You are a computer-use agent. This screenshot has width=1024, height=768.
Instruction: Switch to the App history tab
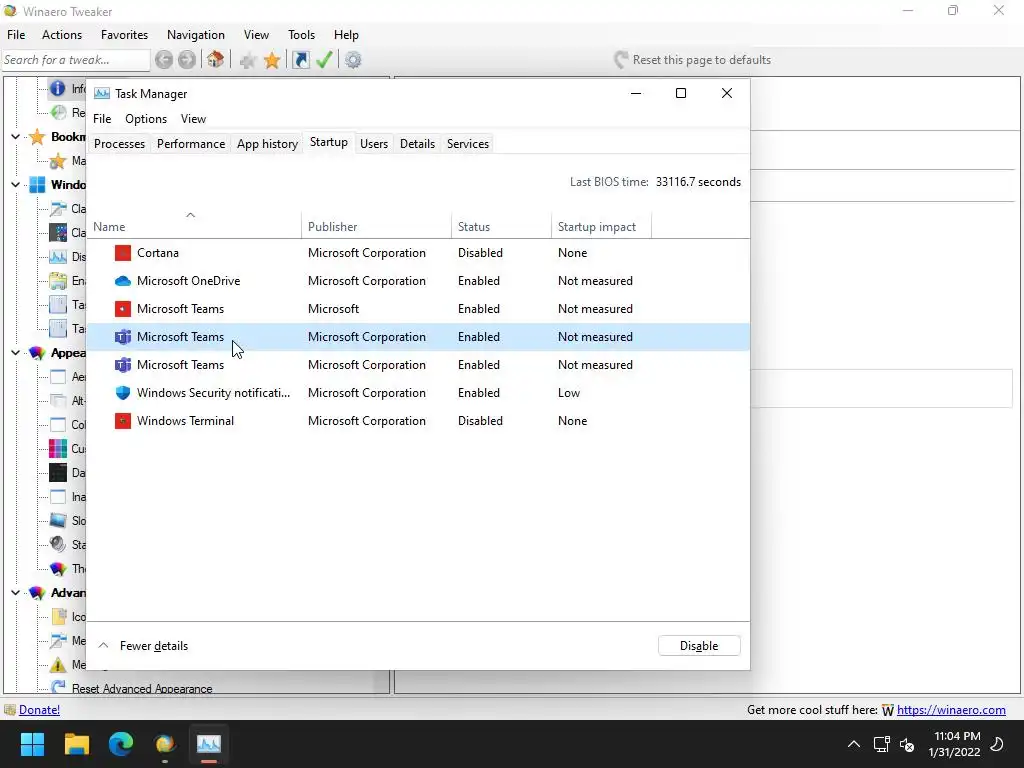[x=267, y=144]
